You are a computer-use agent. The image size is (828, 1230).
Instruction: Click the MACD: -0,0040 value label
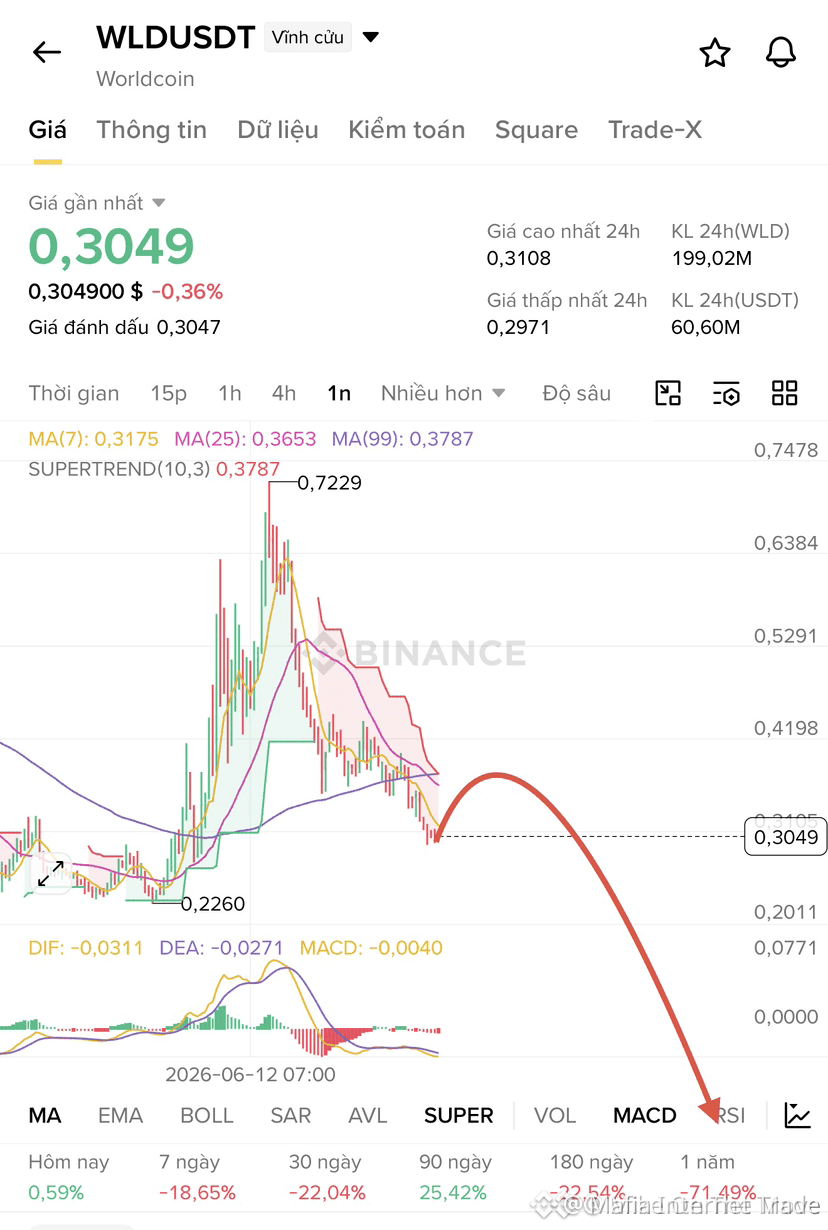point(371,947)
